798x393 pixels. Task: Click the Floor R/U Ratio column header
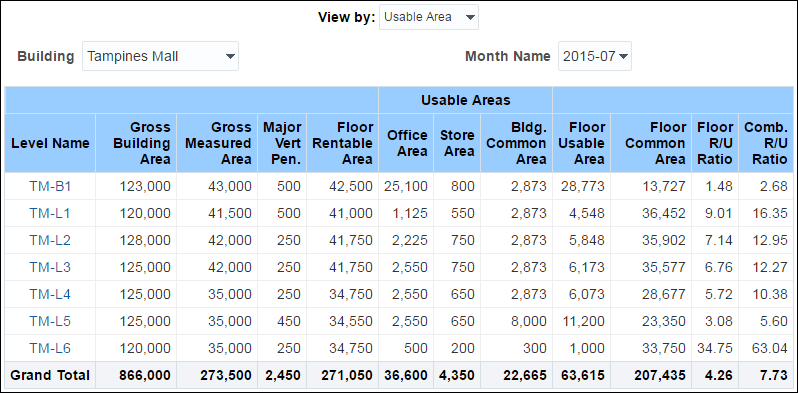pyautogui.click(x=715, y=143)
